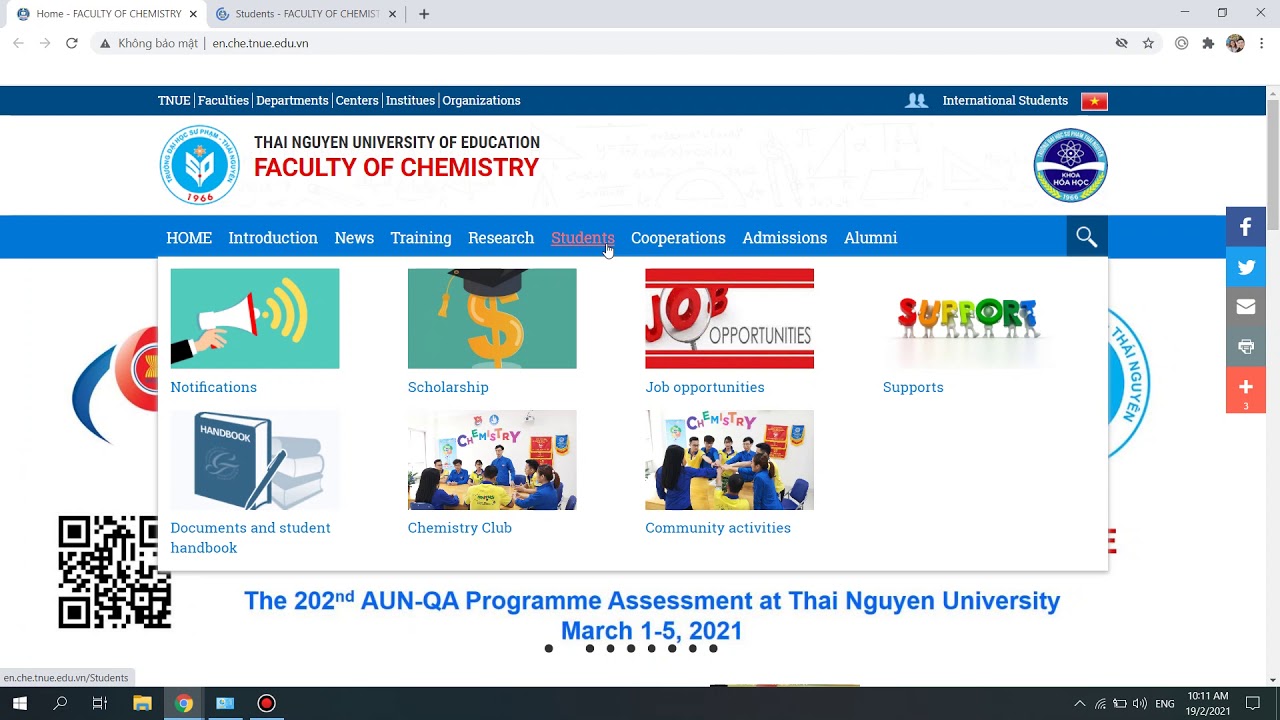Screen dimensions: 1280x720
Task: Click the Scholarship dollar thumbnail
Action: pyautogui.click(x=492, y=318)
